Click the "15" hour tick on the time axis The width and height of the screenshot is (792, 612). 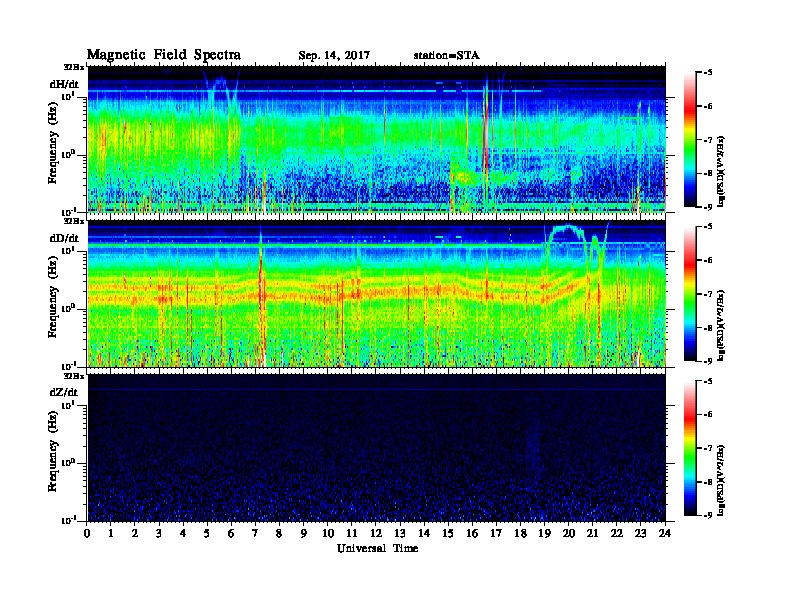tap(448, 534)
